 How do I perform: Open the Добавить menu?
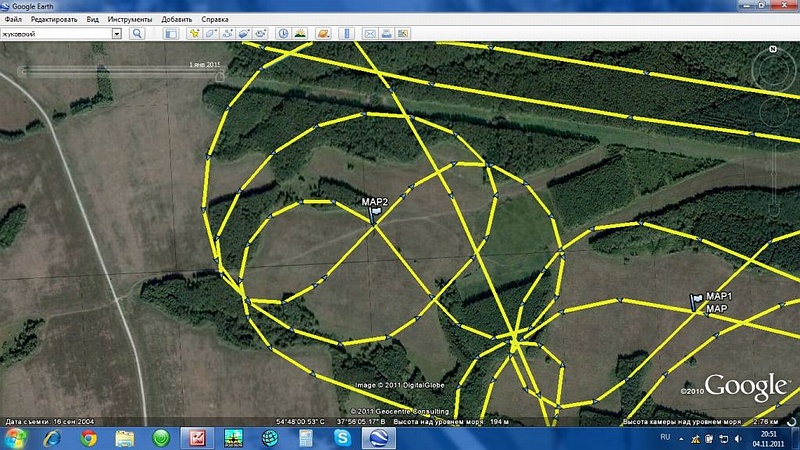coord(177,19)
